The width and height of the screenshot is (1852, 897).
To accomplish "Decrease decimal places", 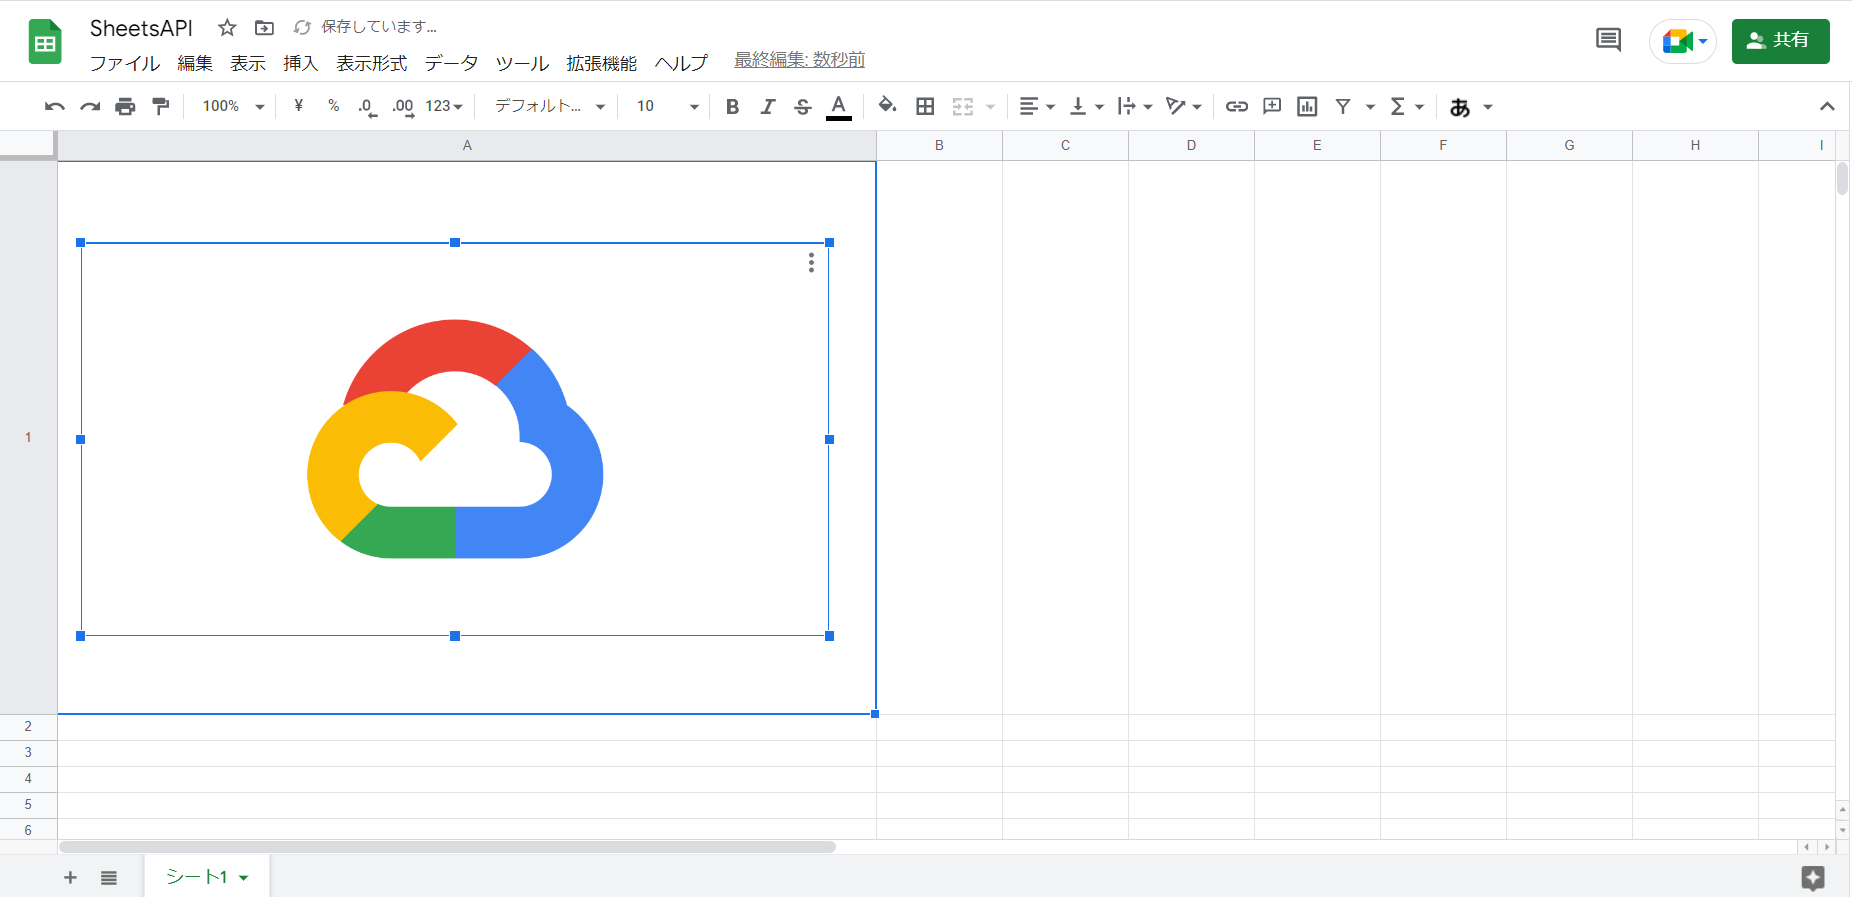I will [367, 106].
